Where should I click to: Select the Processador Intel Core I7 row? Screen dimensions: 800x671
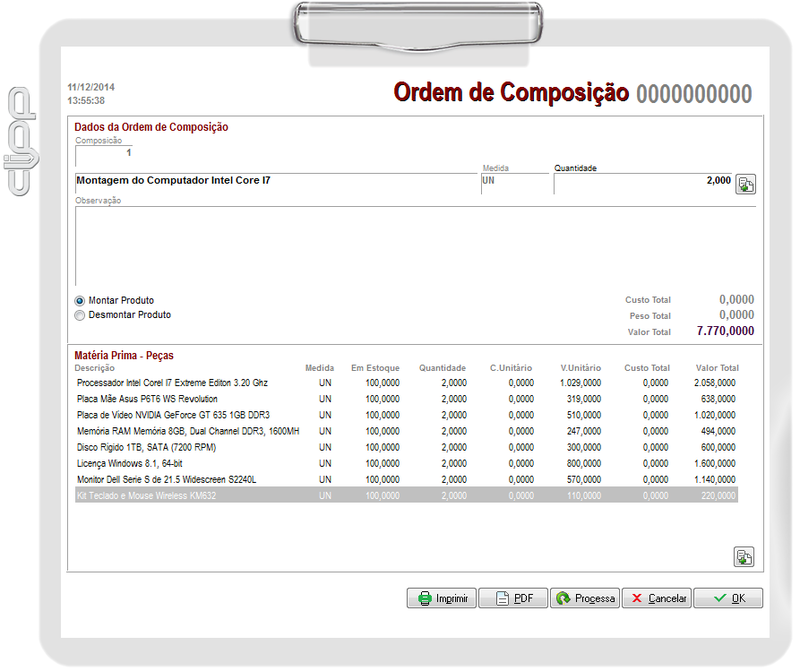172,383
